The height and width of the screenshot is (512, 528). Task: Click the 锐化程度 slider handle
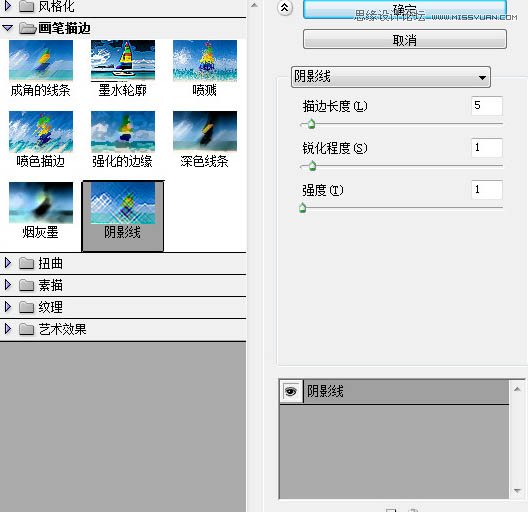[312, 166]
